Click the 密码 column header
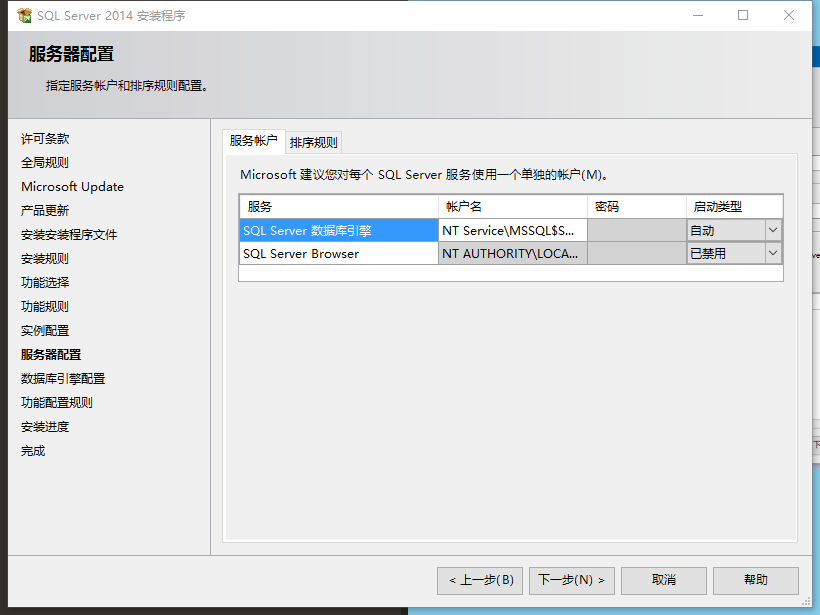This screenshot has width=820, height=615. click(x=637, y=207)
